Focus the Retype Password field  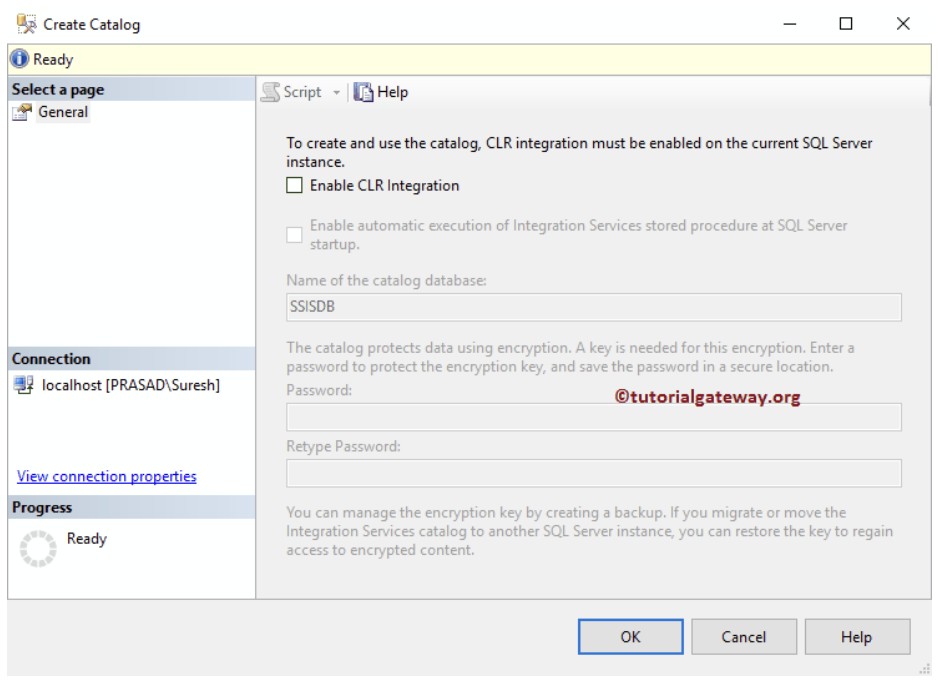click(593, 473)
